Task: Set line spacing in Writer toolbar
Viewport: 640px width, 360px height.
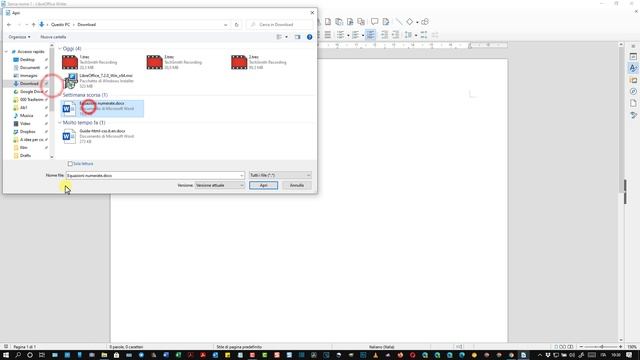Action: pos(408,35)
